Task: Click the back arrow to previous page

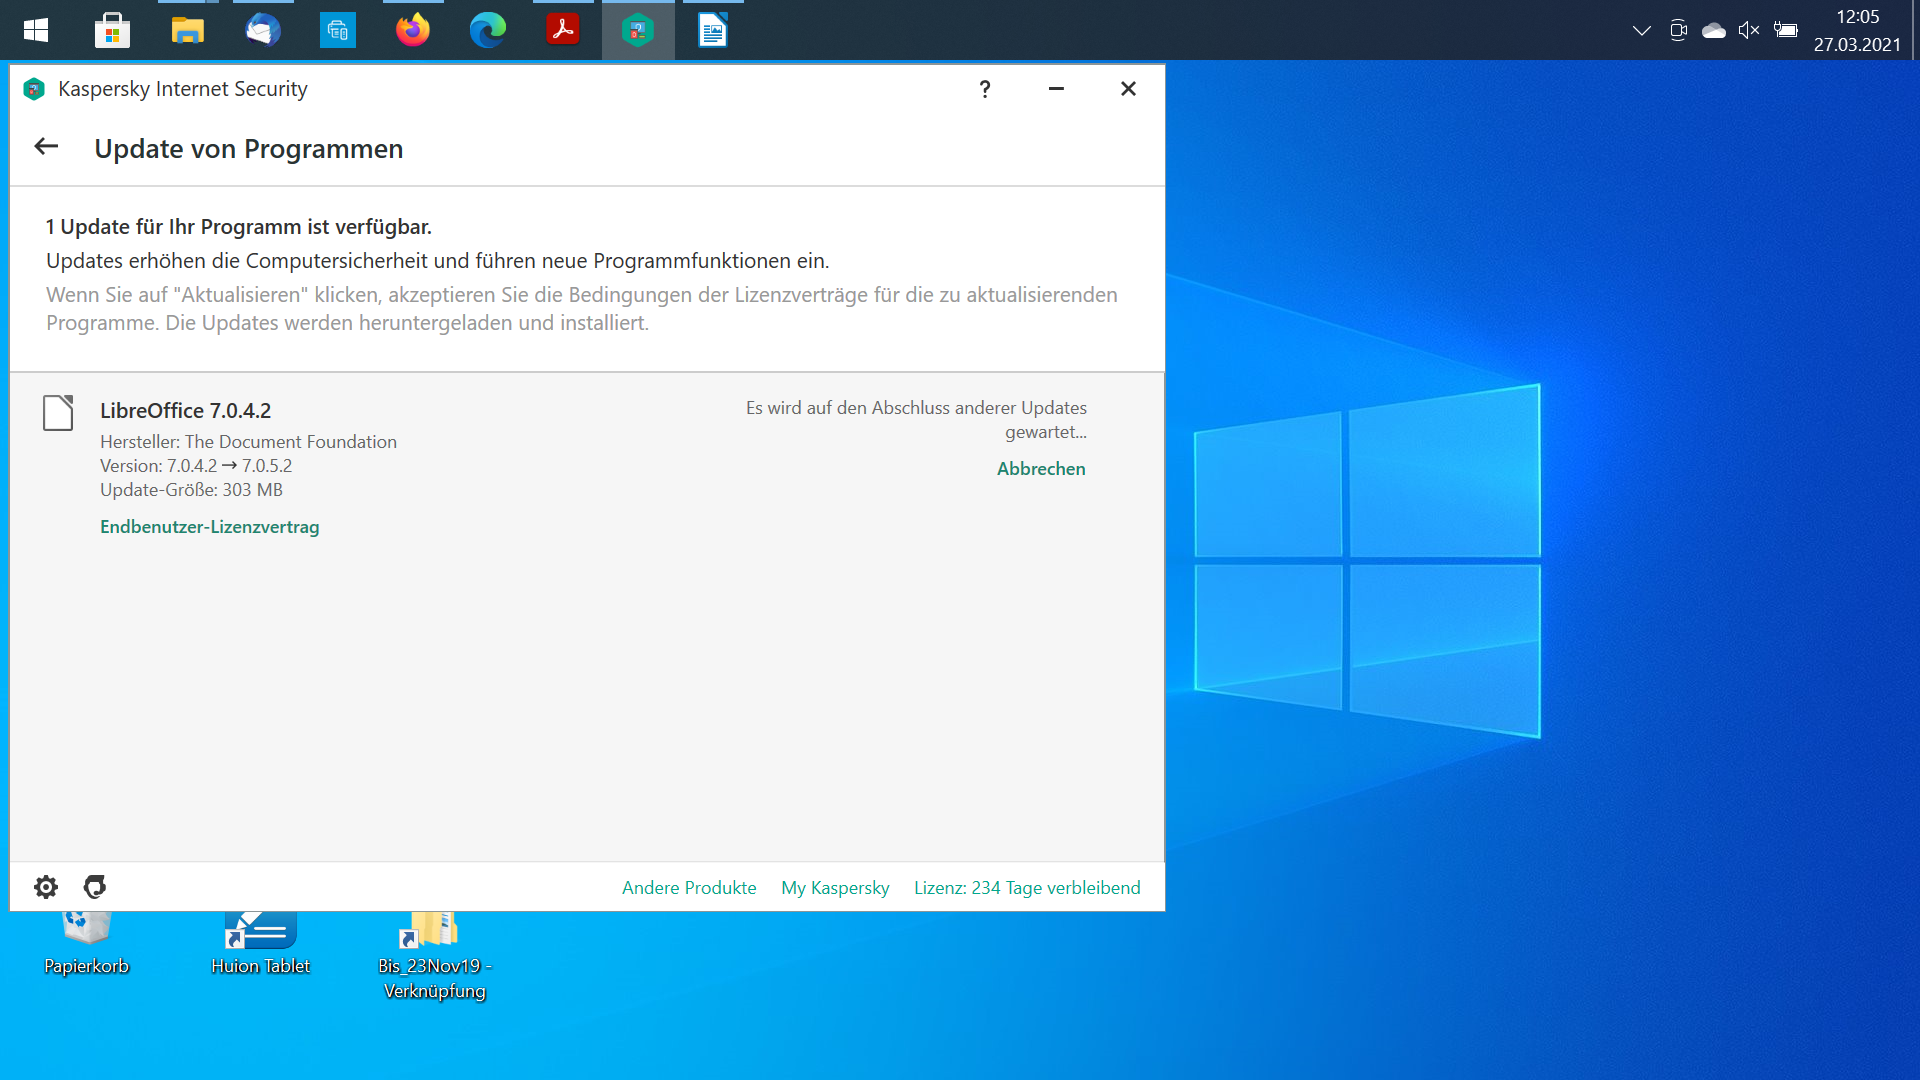Action: point(46,147)
